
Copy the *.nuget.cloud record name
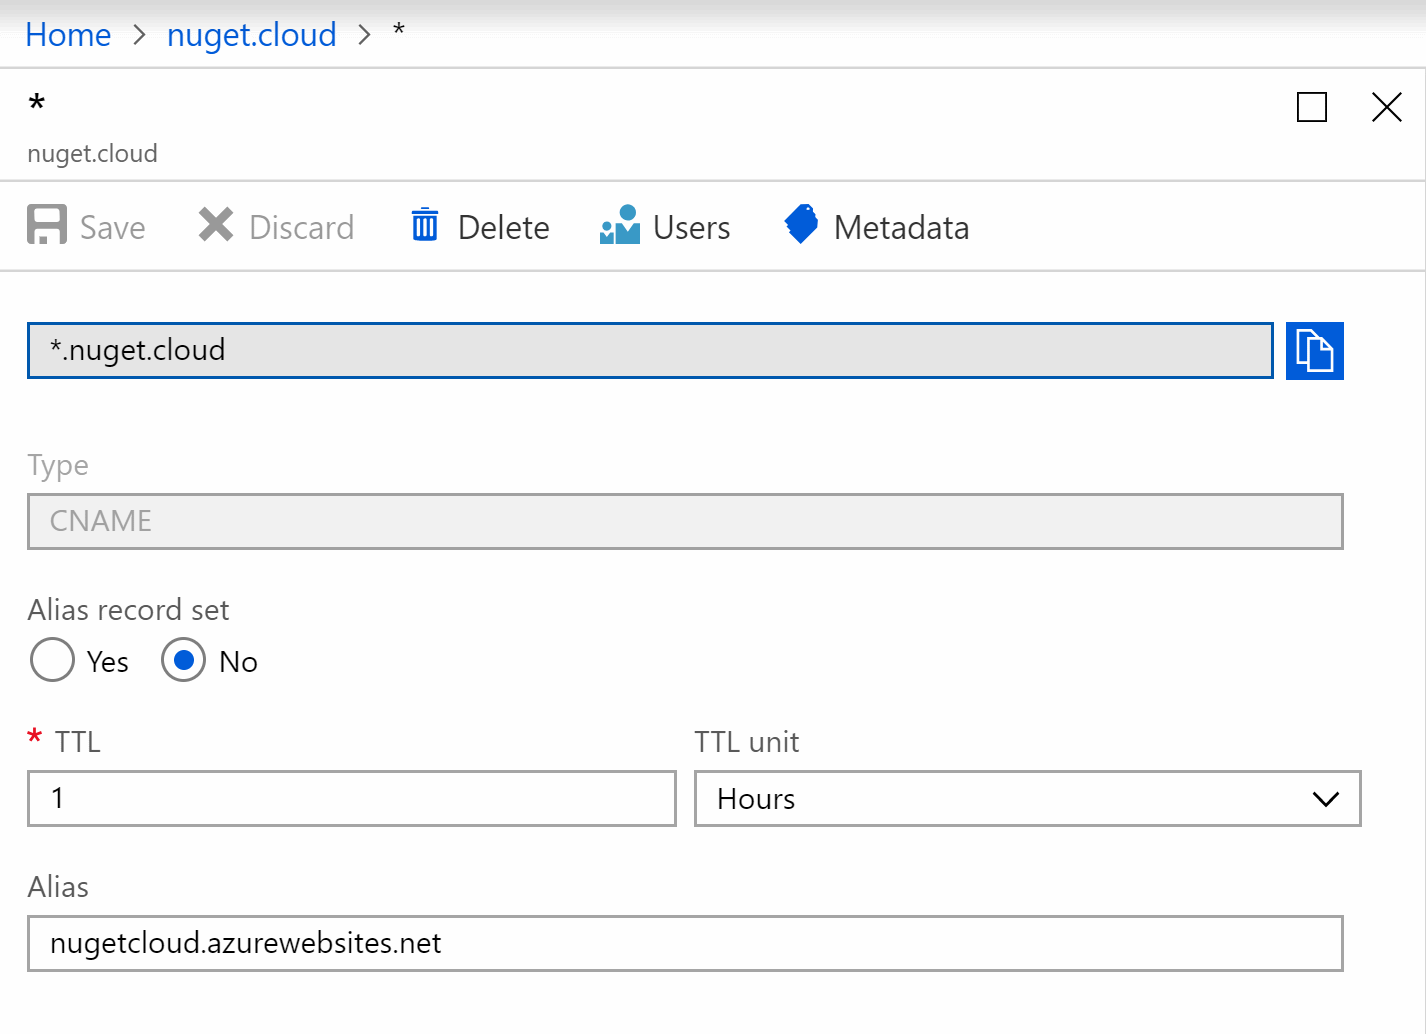[1314, 351]
